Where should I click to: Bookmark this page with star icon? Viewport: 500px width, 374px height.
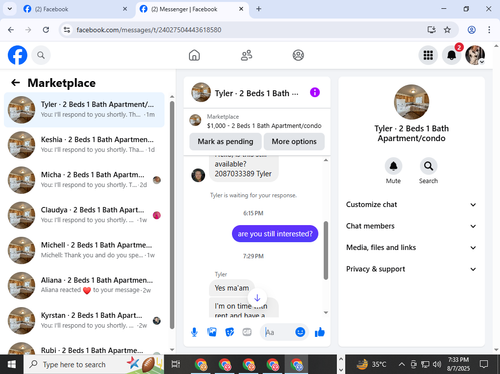tap(447, 30)
